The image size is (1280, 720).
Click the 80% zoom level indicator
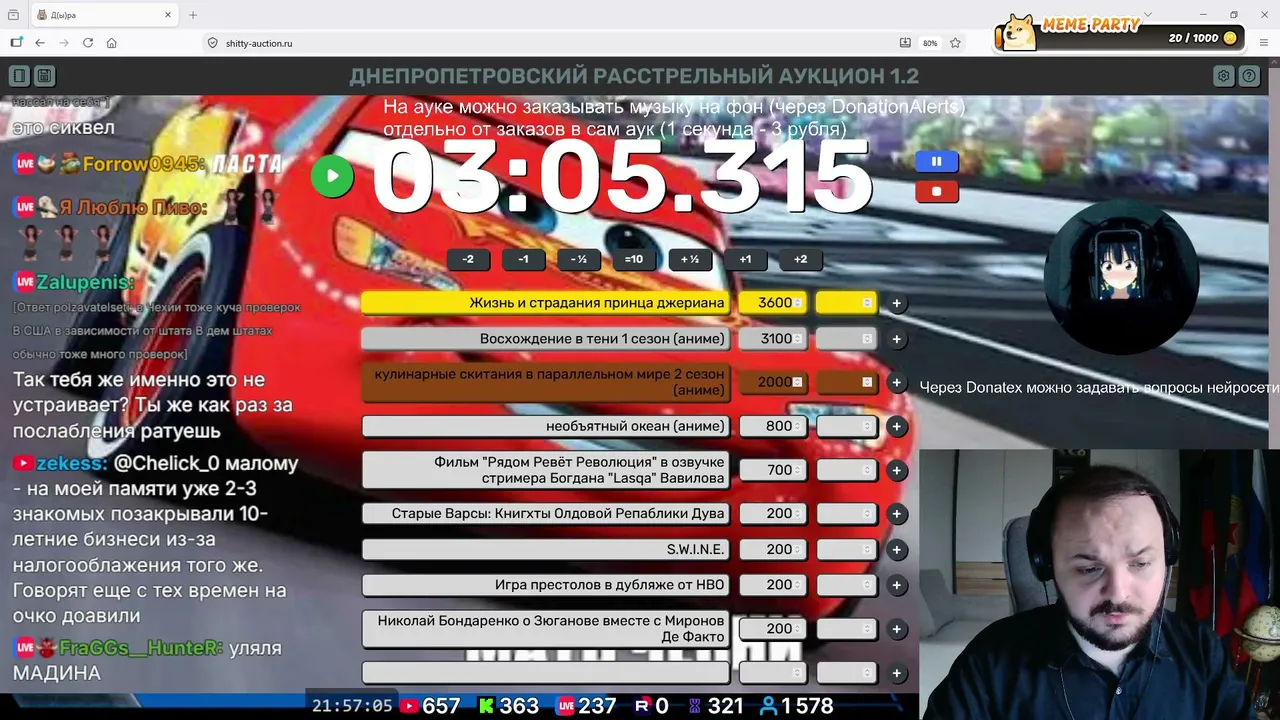click(x=930, y=43)
